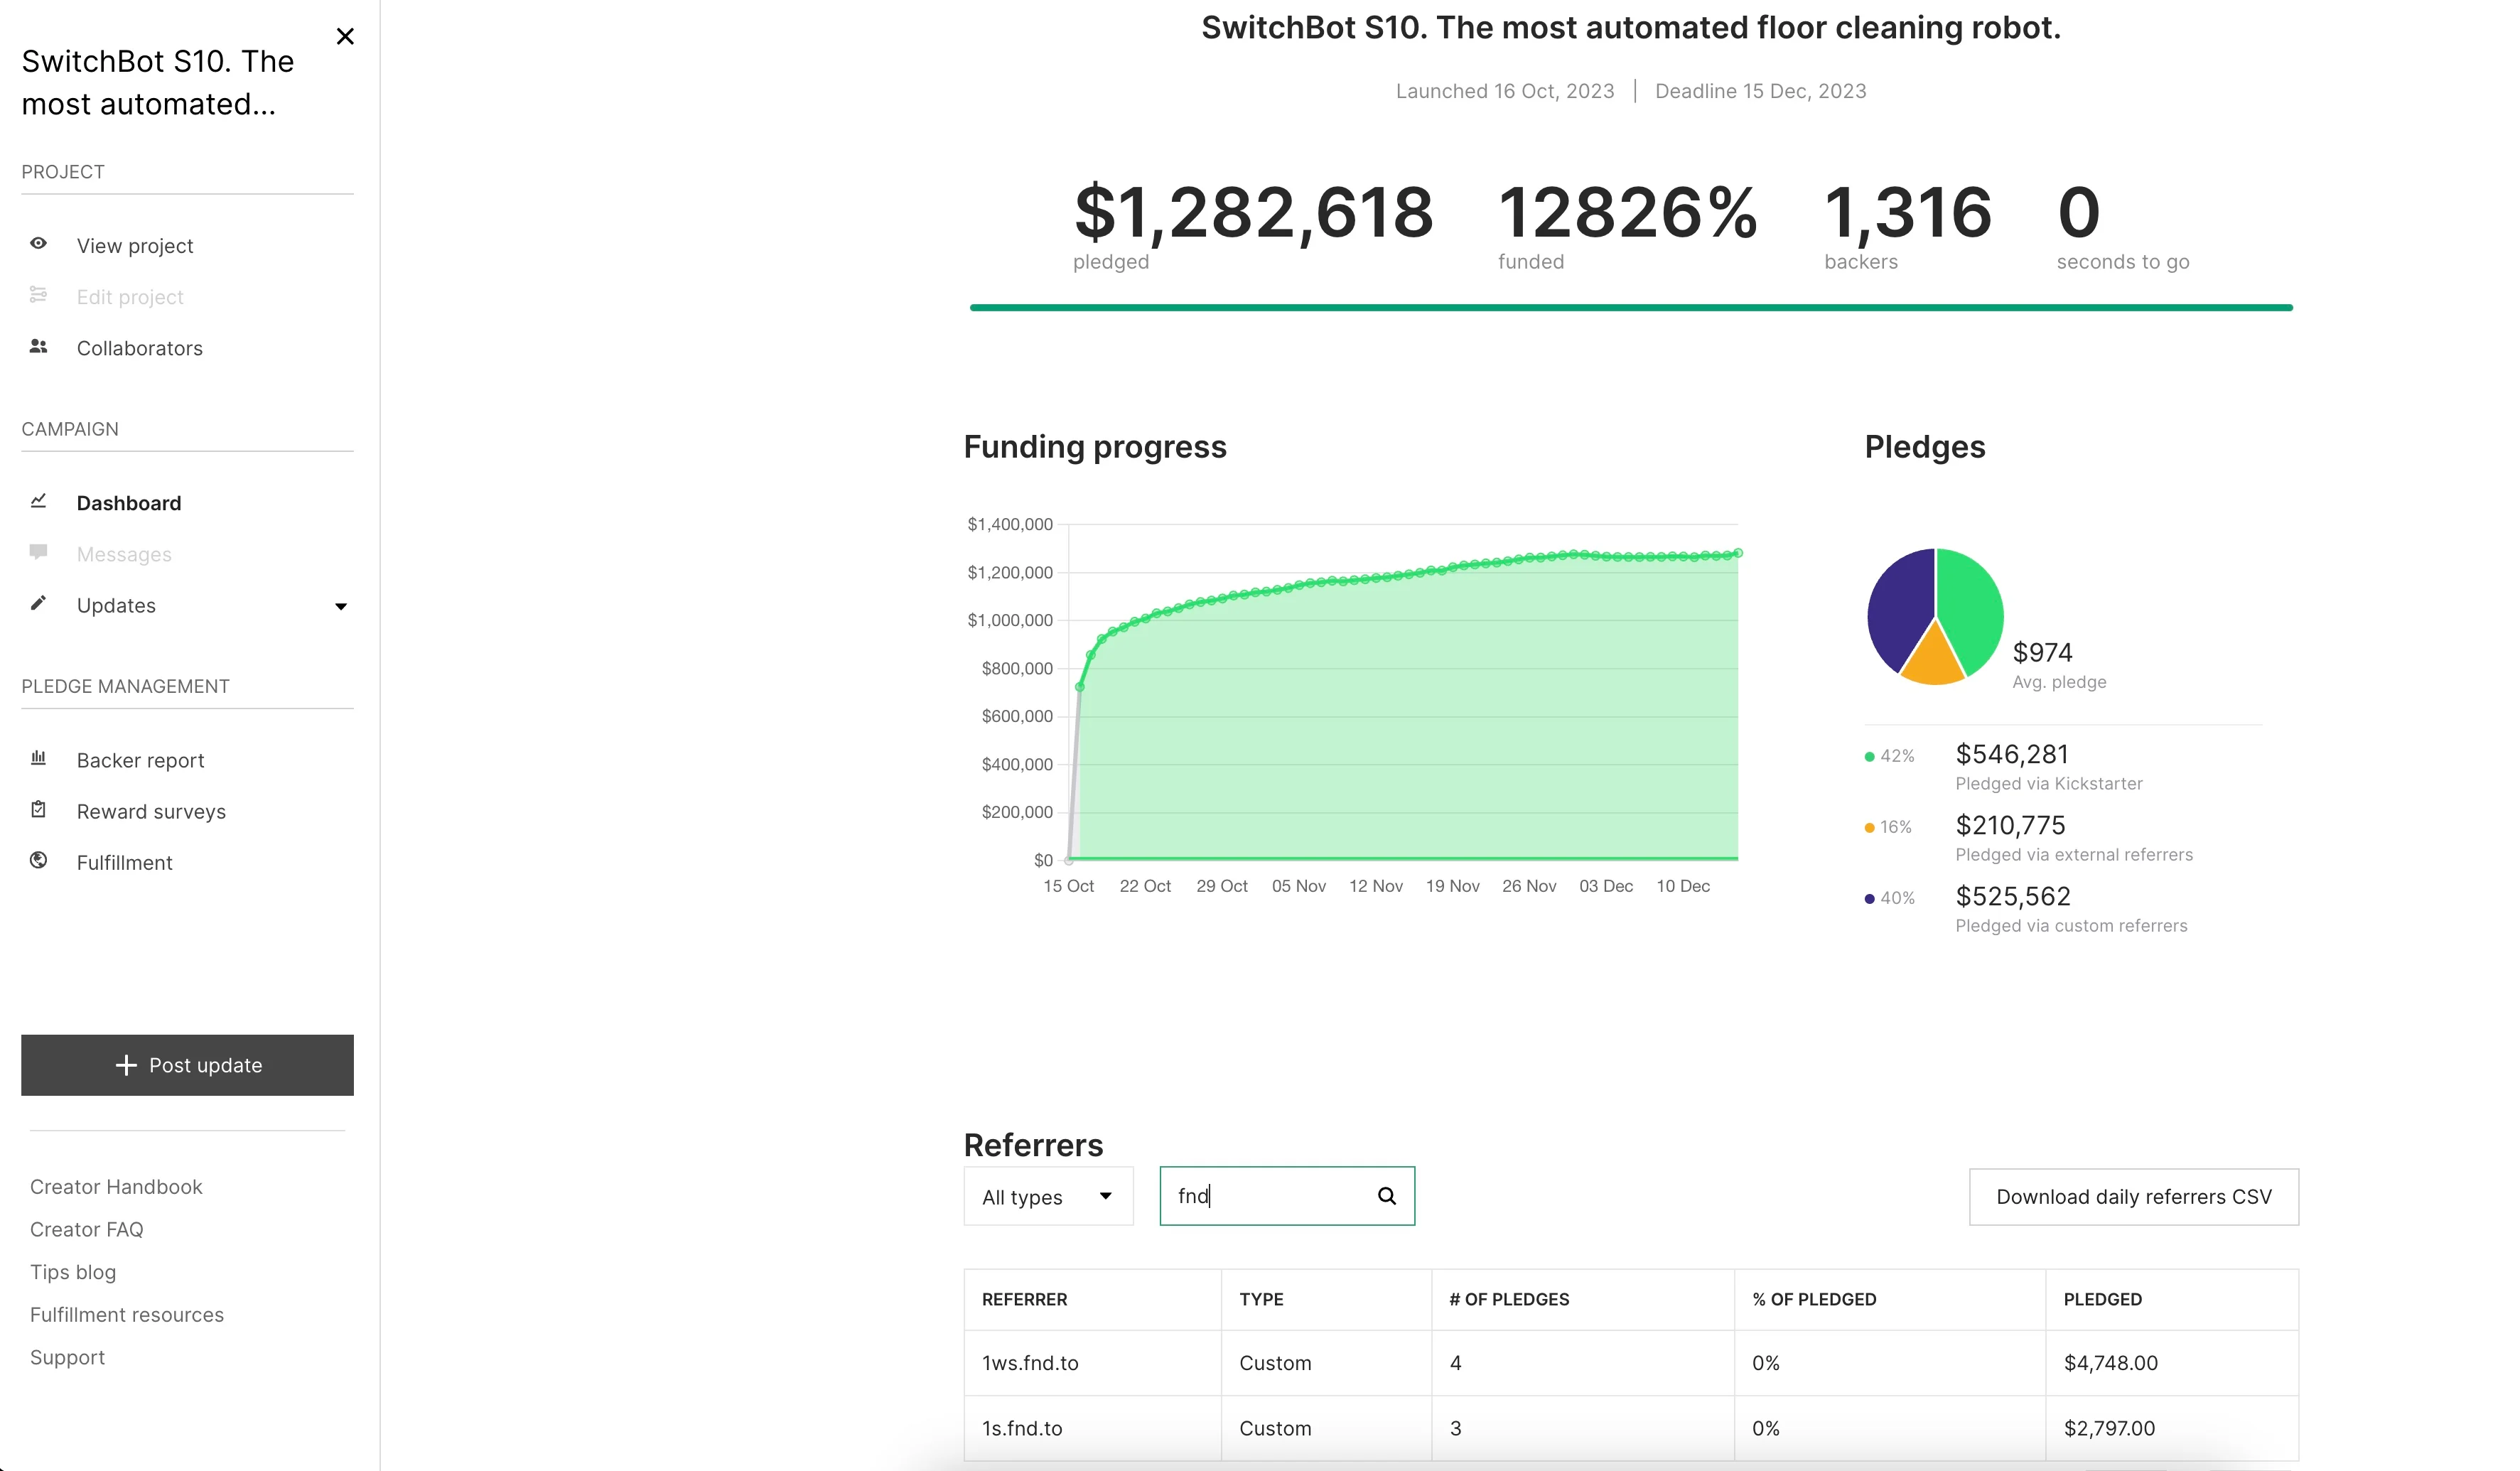
Task: Click the Post update button
Action: point(187,1065)
